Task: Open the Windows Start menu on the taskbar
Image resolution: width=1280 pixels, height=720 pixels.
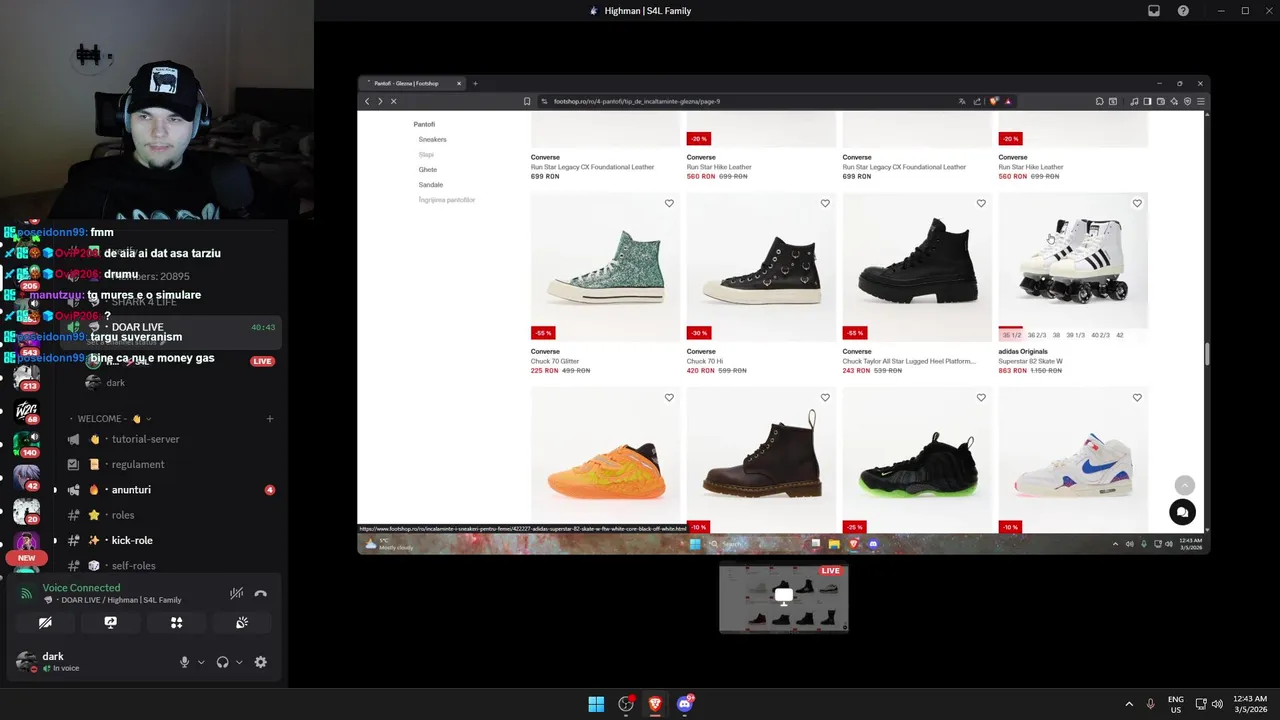Action: tap(596, 704)
